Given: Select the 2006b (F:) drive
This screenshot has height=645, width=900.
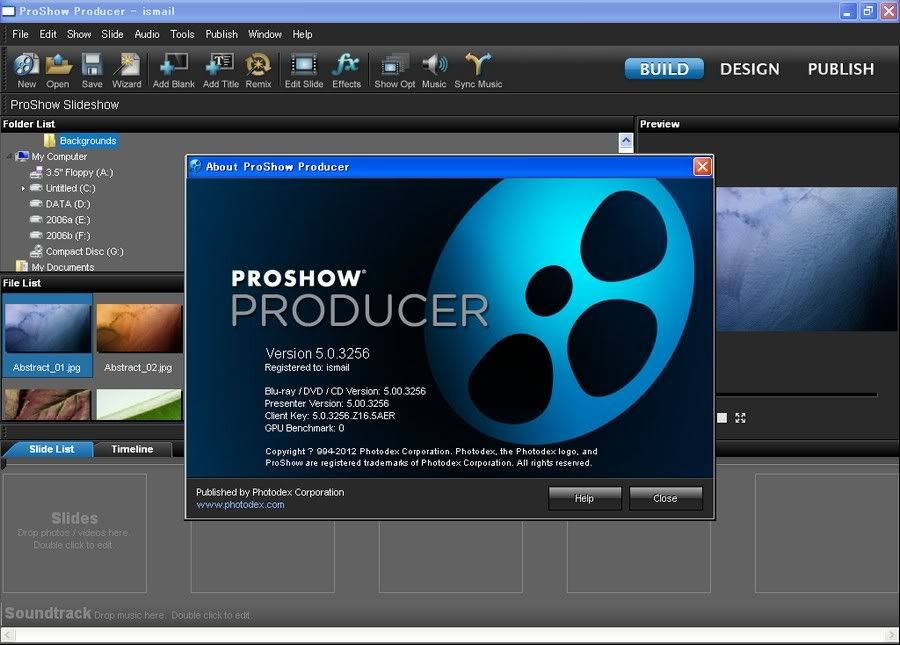Looking at the screenshot, I should (x=68, y=235).
